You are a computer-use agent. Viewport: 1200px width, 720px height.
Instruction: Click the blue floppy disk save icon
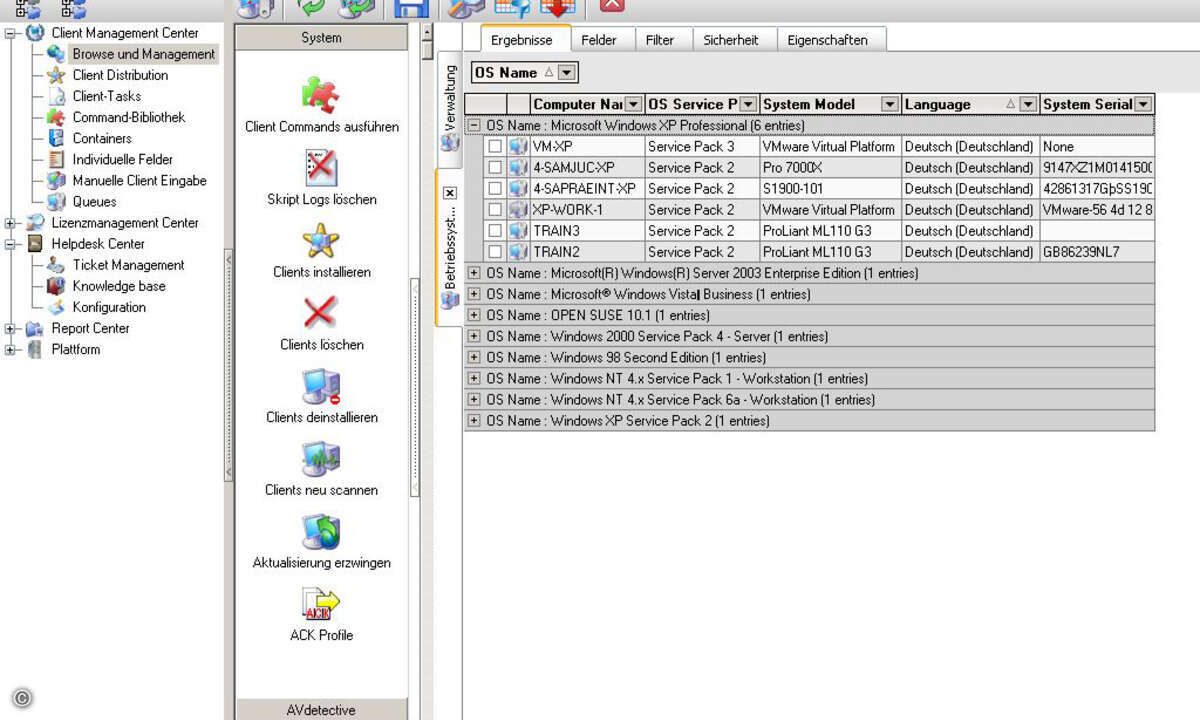(x=411, y=9)
